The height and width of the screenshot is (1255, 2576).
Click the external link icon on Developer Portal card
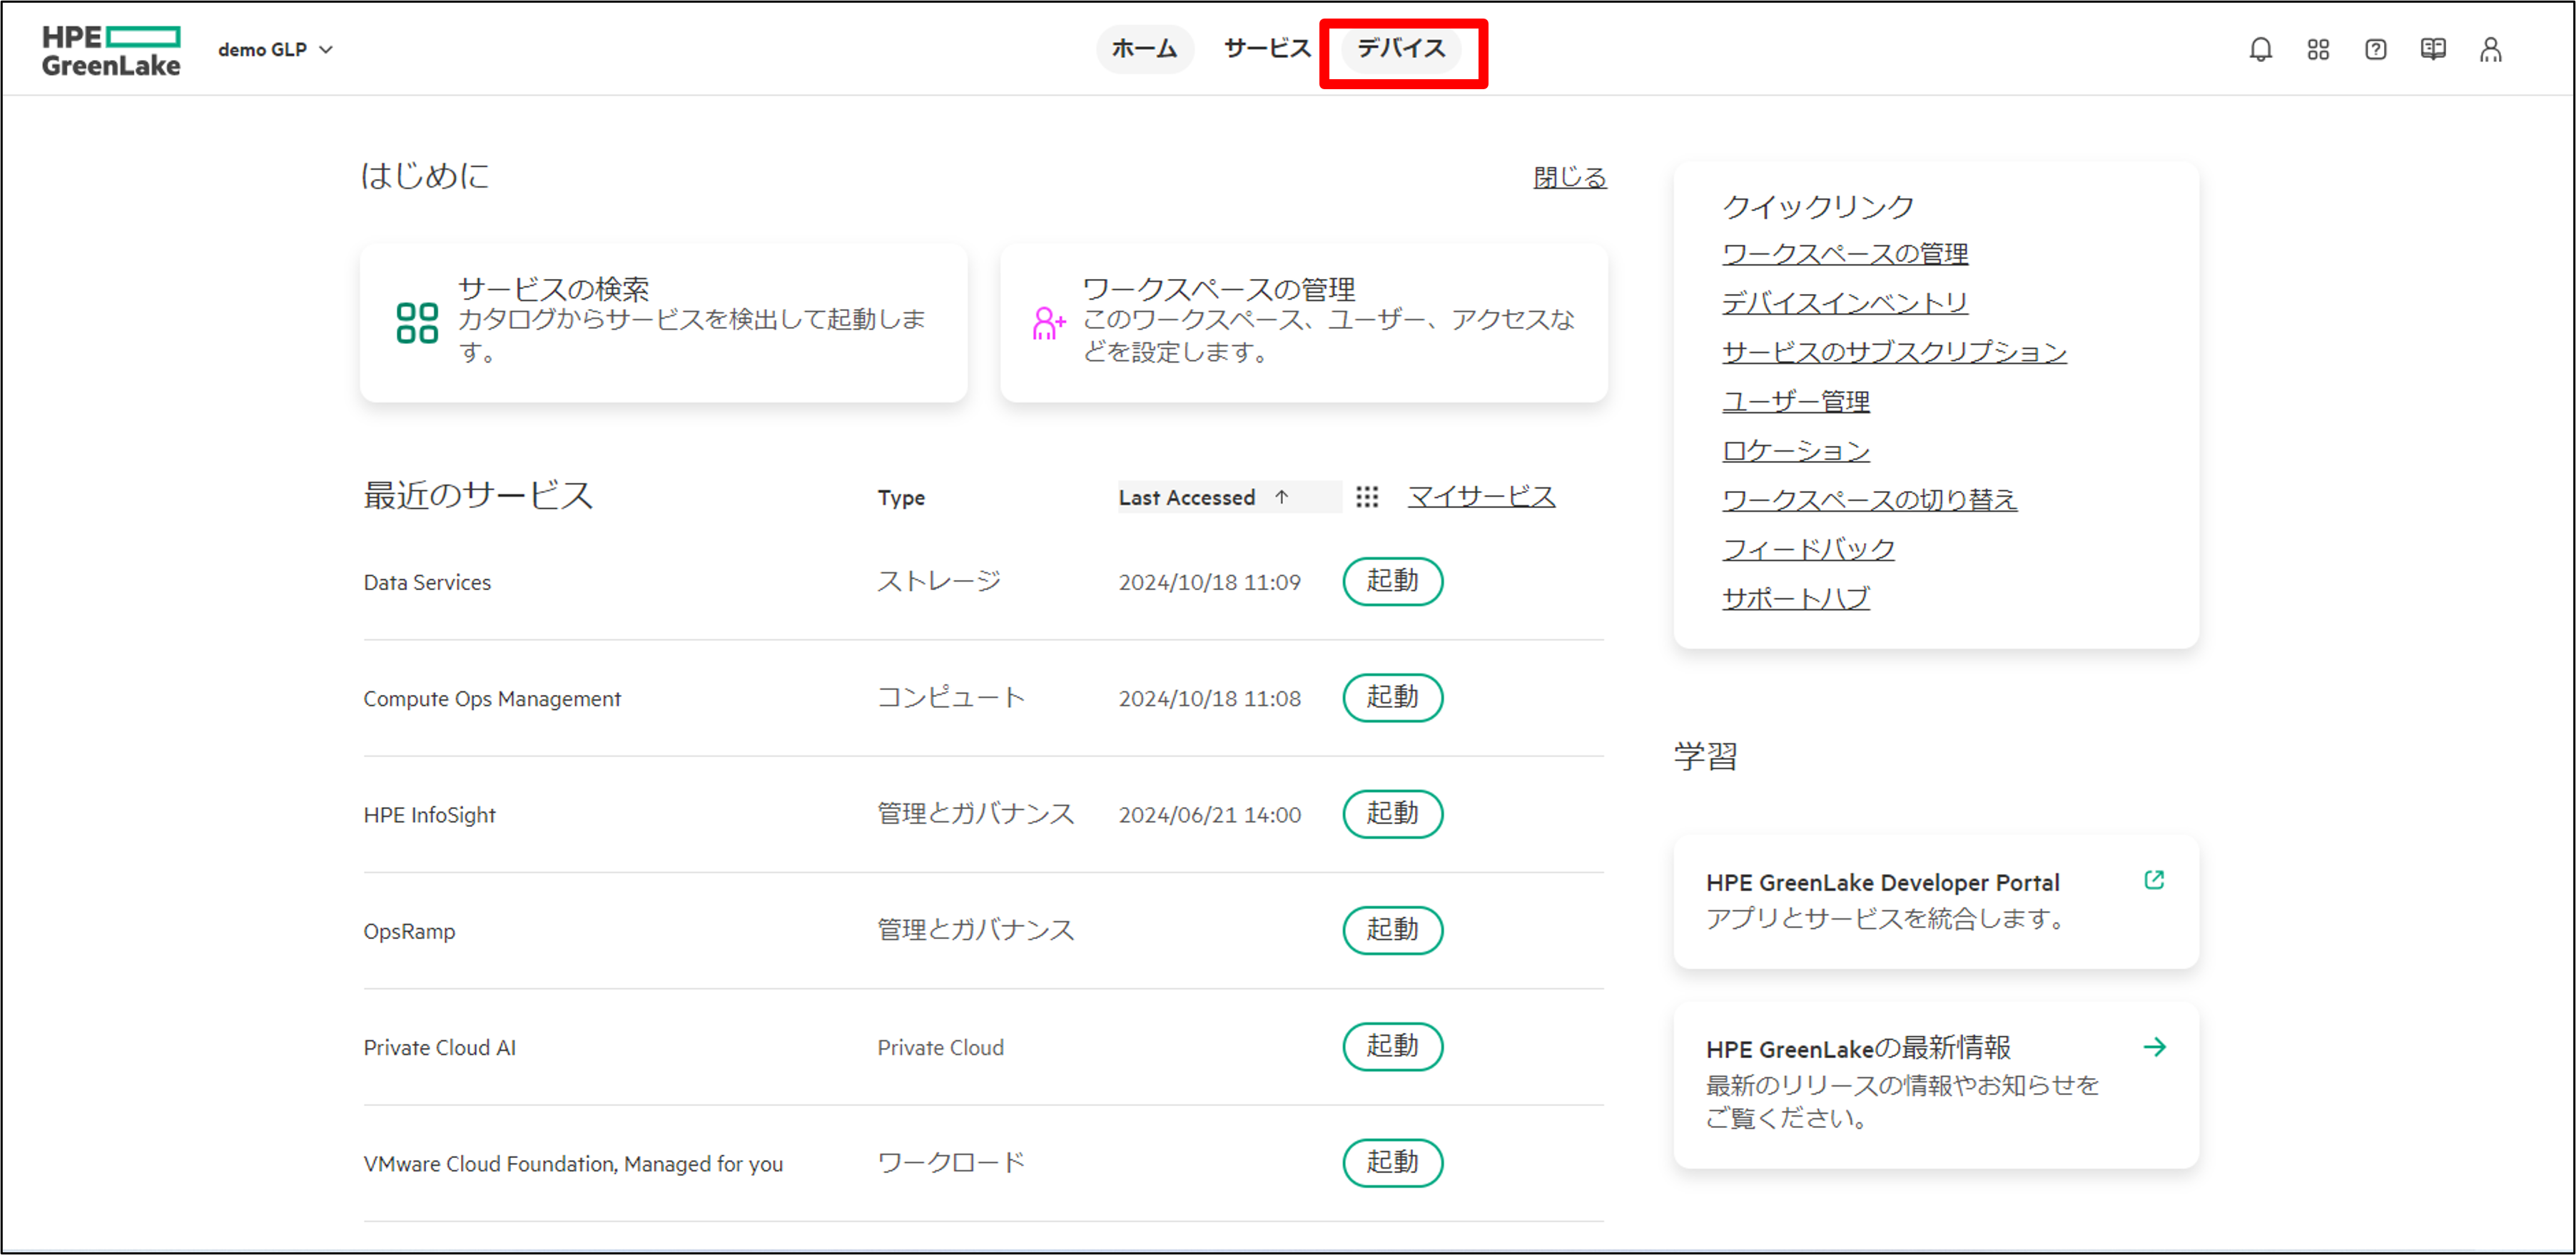(x=2154, y=880)
